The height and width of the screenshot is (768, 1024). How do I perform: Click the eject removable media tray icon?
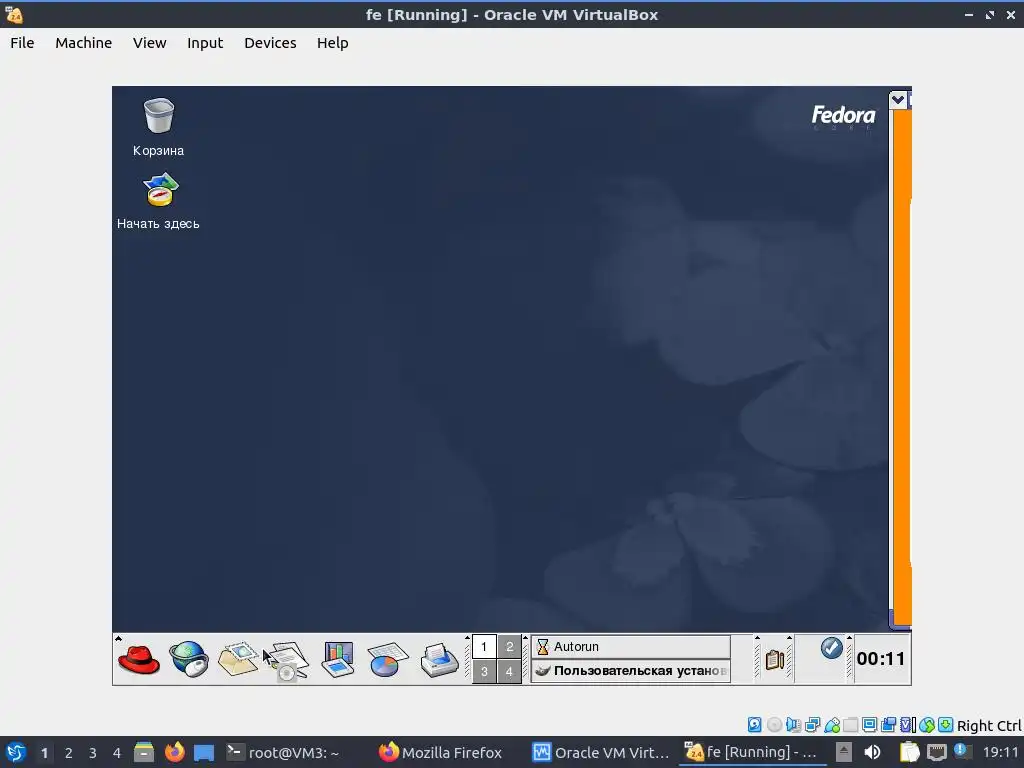844,752
